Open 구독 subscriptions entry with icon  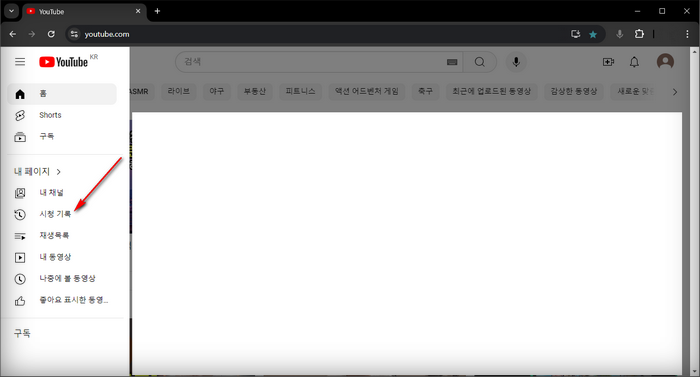click(x=62, y=136)
